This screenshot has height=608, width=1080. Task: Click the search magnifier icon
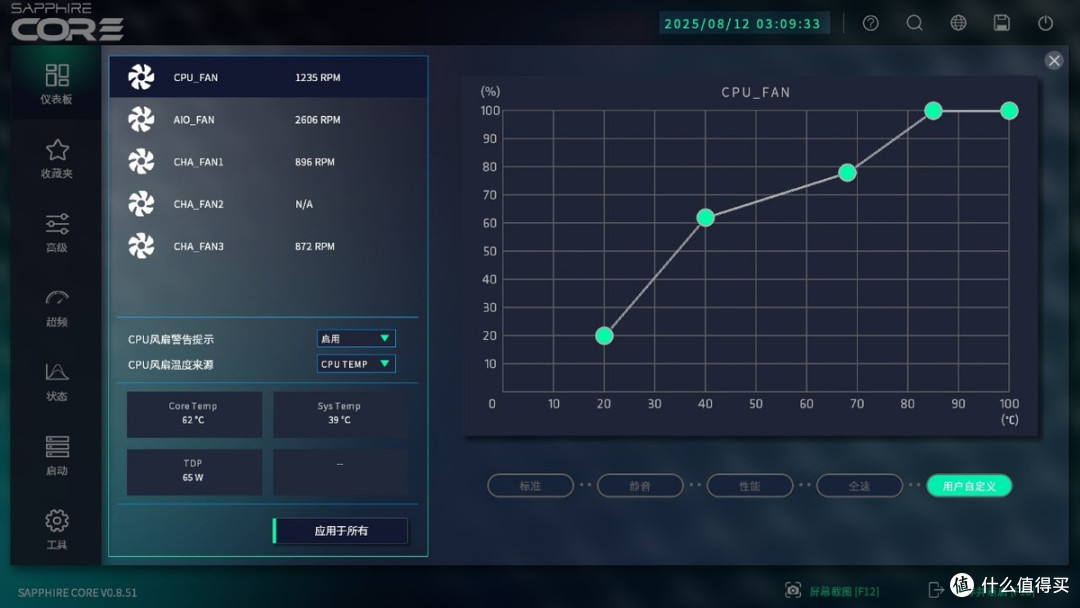(914, 23)
